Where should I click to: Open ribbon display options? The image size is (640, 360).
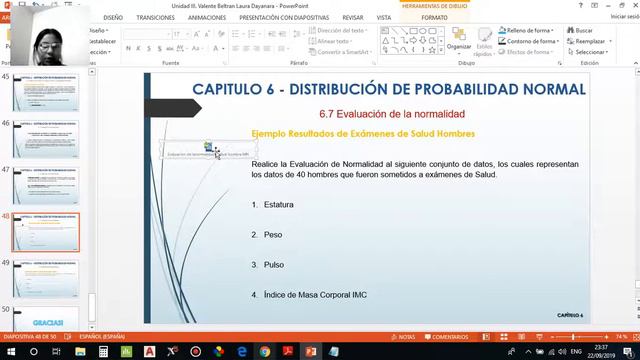[x=595, y=5]
